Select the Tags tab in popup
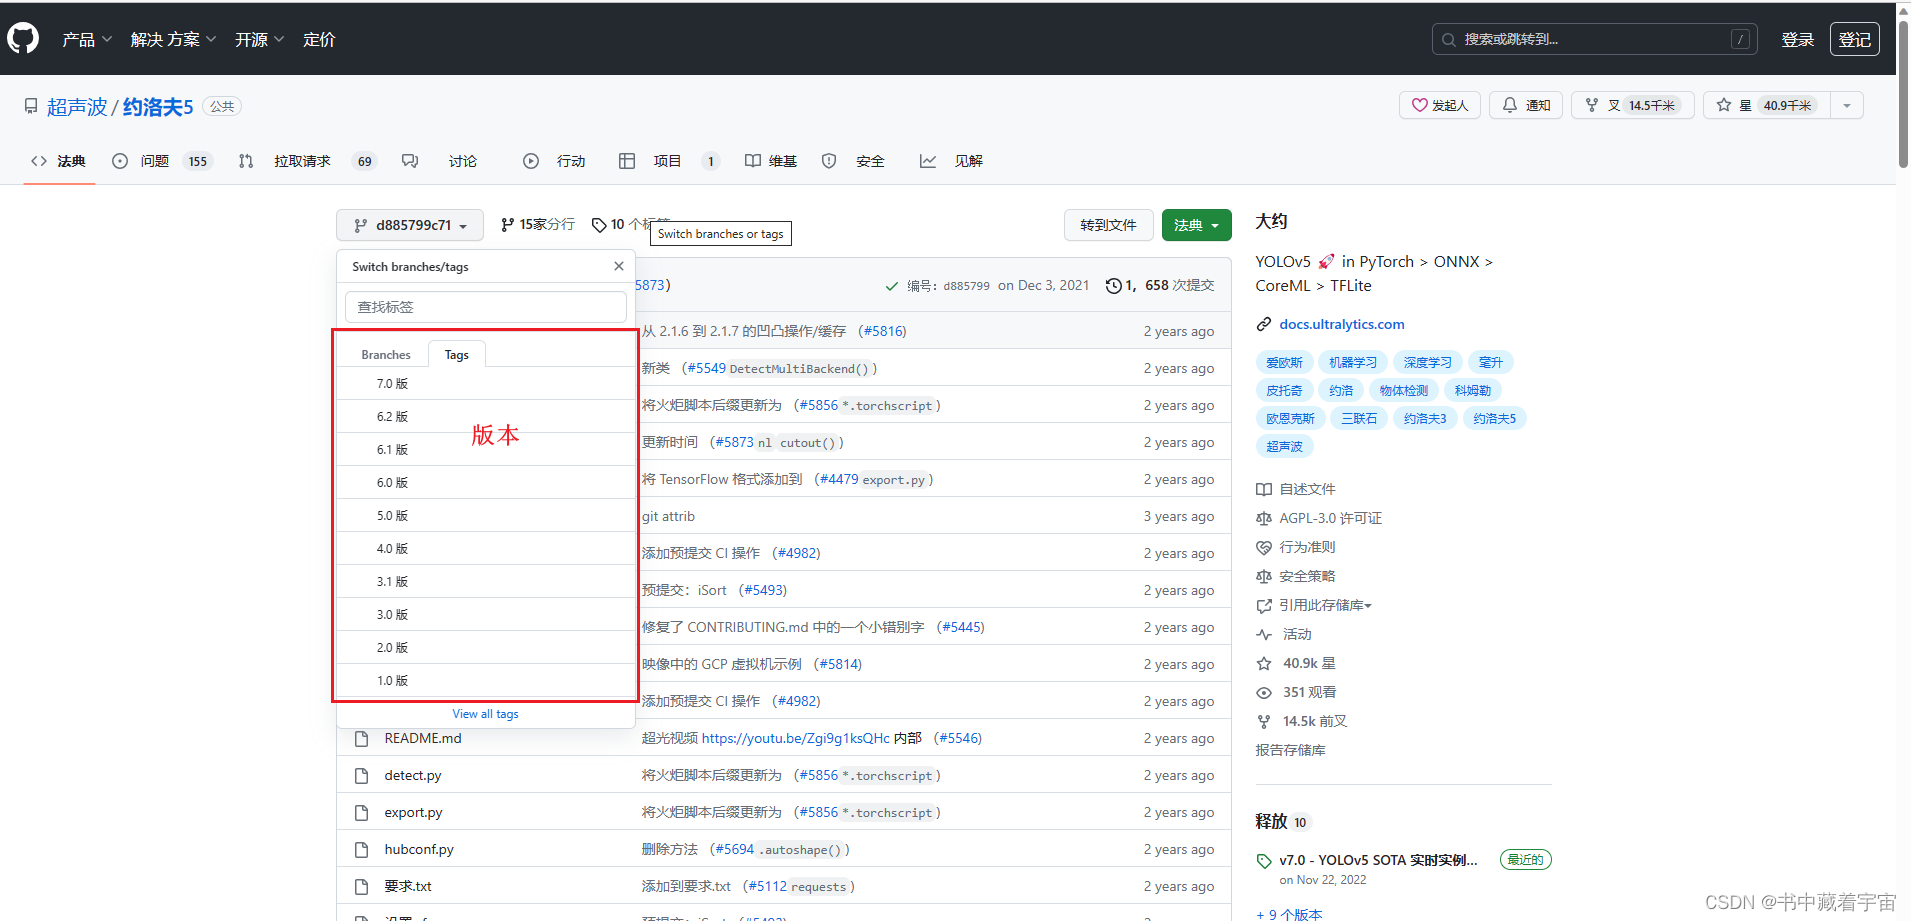 pyautogui.click(x=457, y=355)
